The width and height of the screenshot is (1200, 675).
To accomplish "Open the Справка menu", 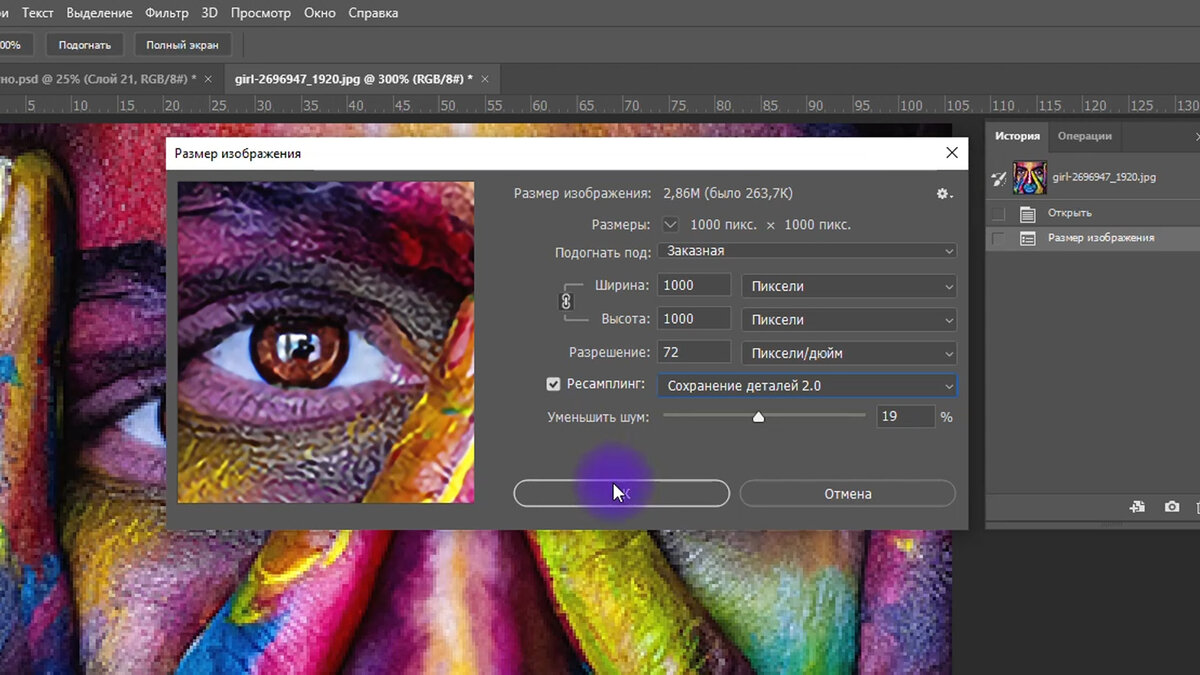I will pyautogui.click(x=373, y=13).
